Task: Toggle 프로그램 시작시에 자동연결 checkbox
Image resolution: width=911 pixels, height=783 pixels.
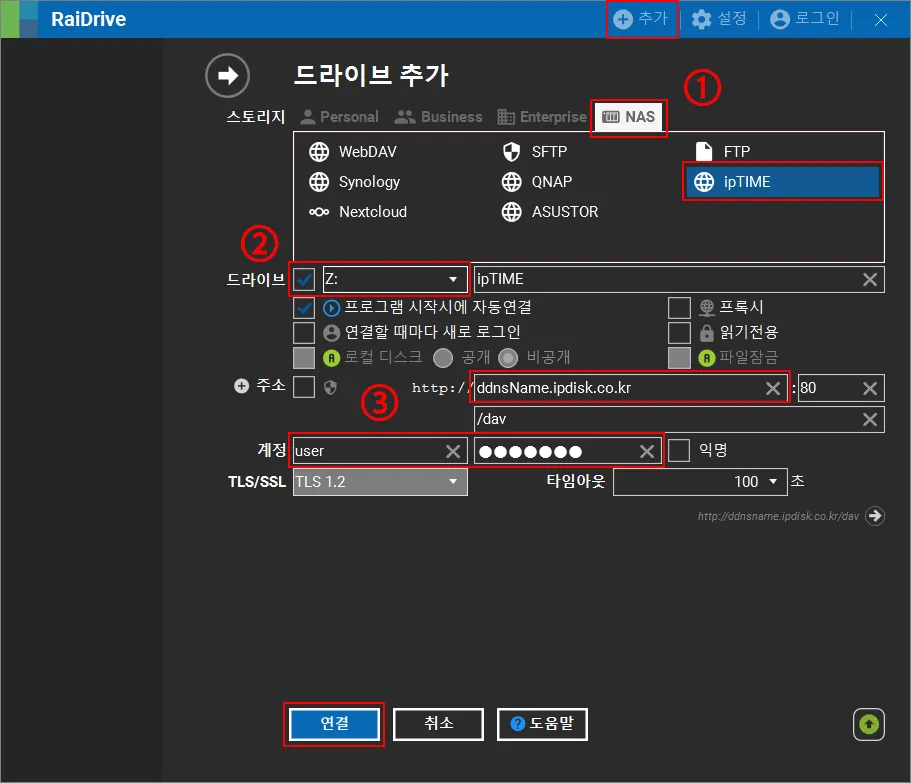Action: tap(304, 308)
